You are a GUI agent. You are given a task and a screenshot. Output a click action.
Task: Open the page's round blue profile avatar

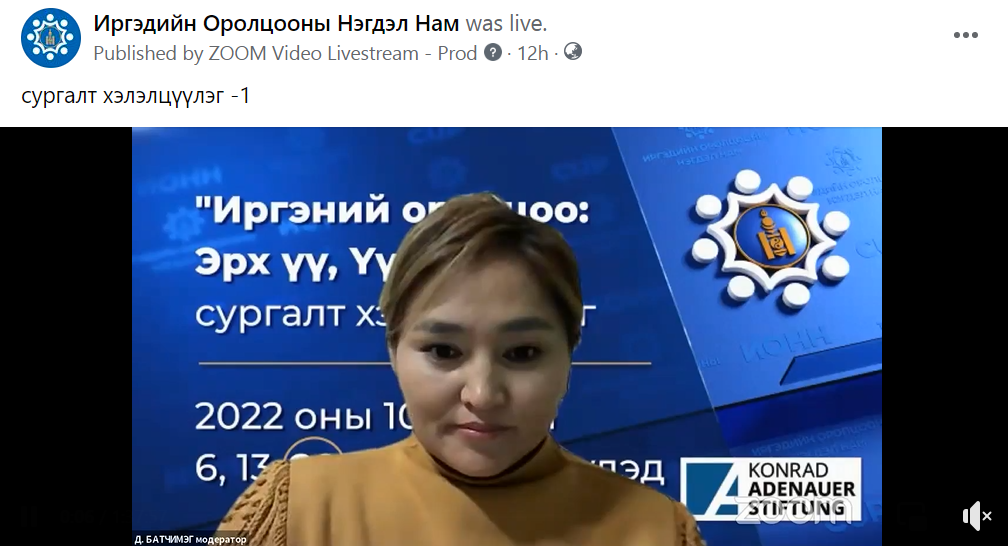(51, 38)
